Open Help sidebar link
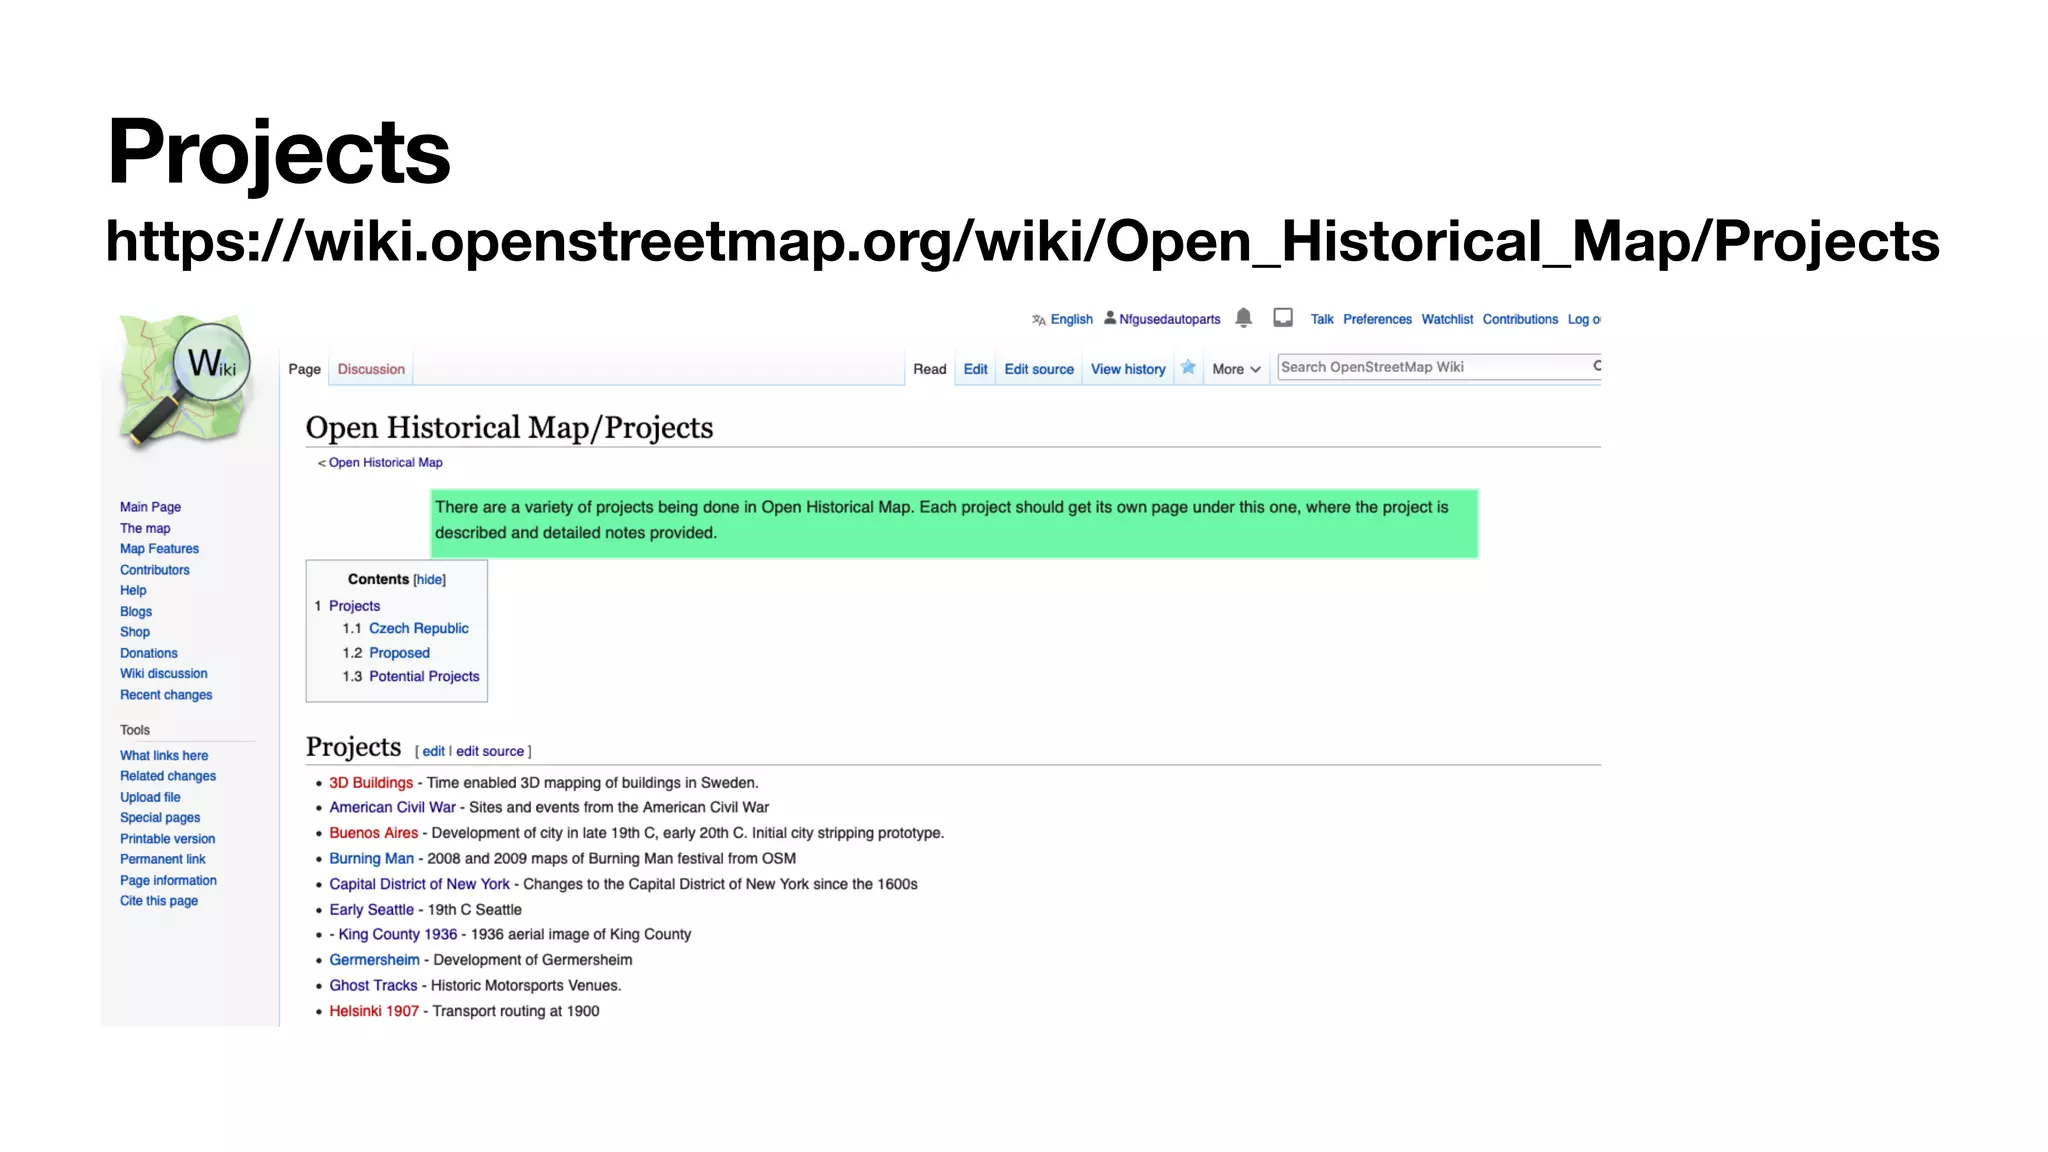2048x1152 pixels. click(x=133, y=590)
